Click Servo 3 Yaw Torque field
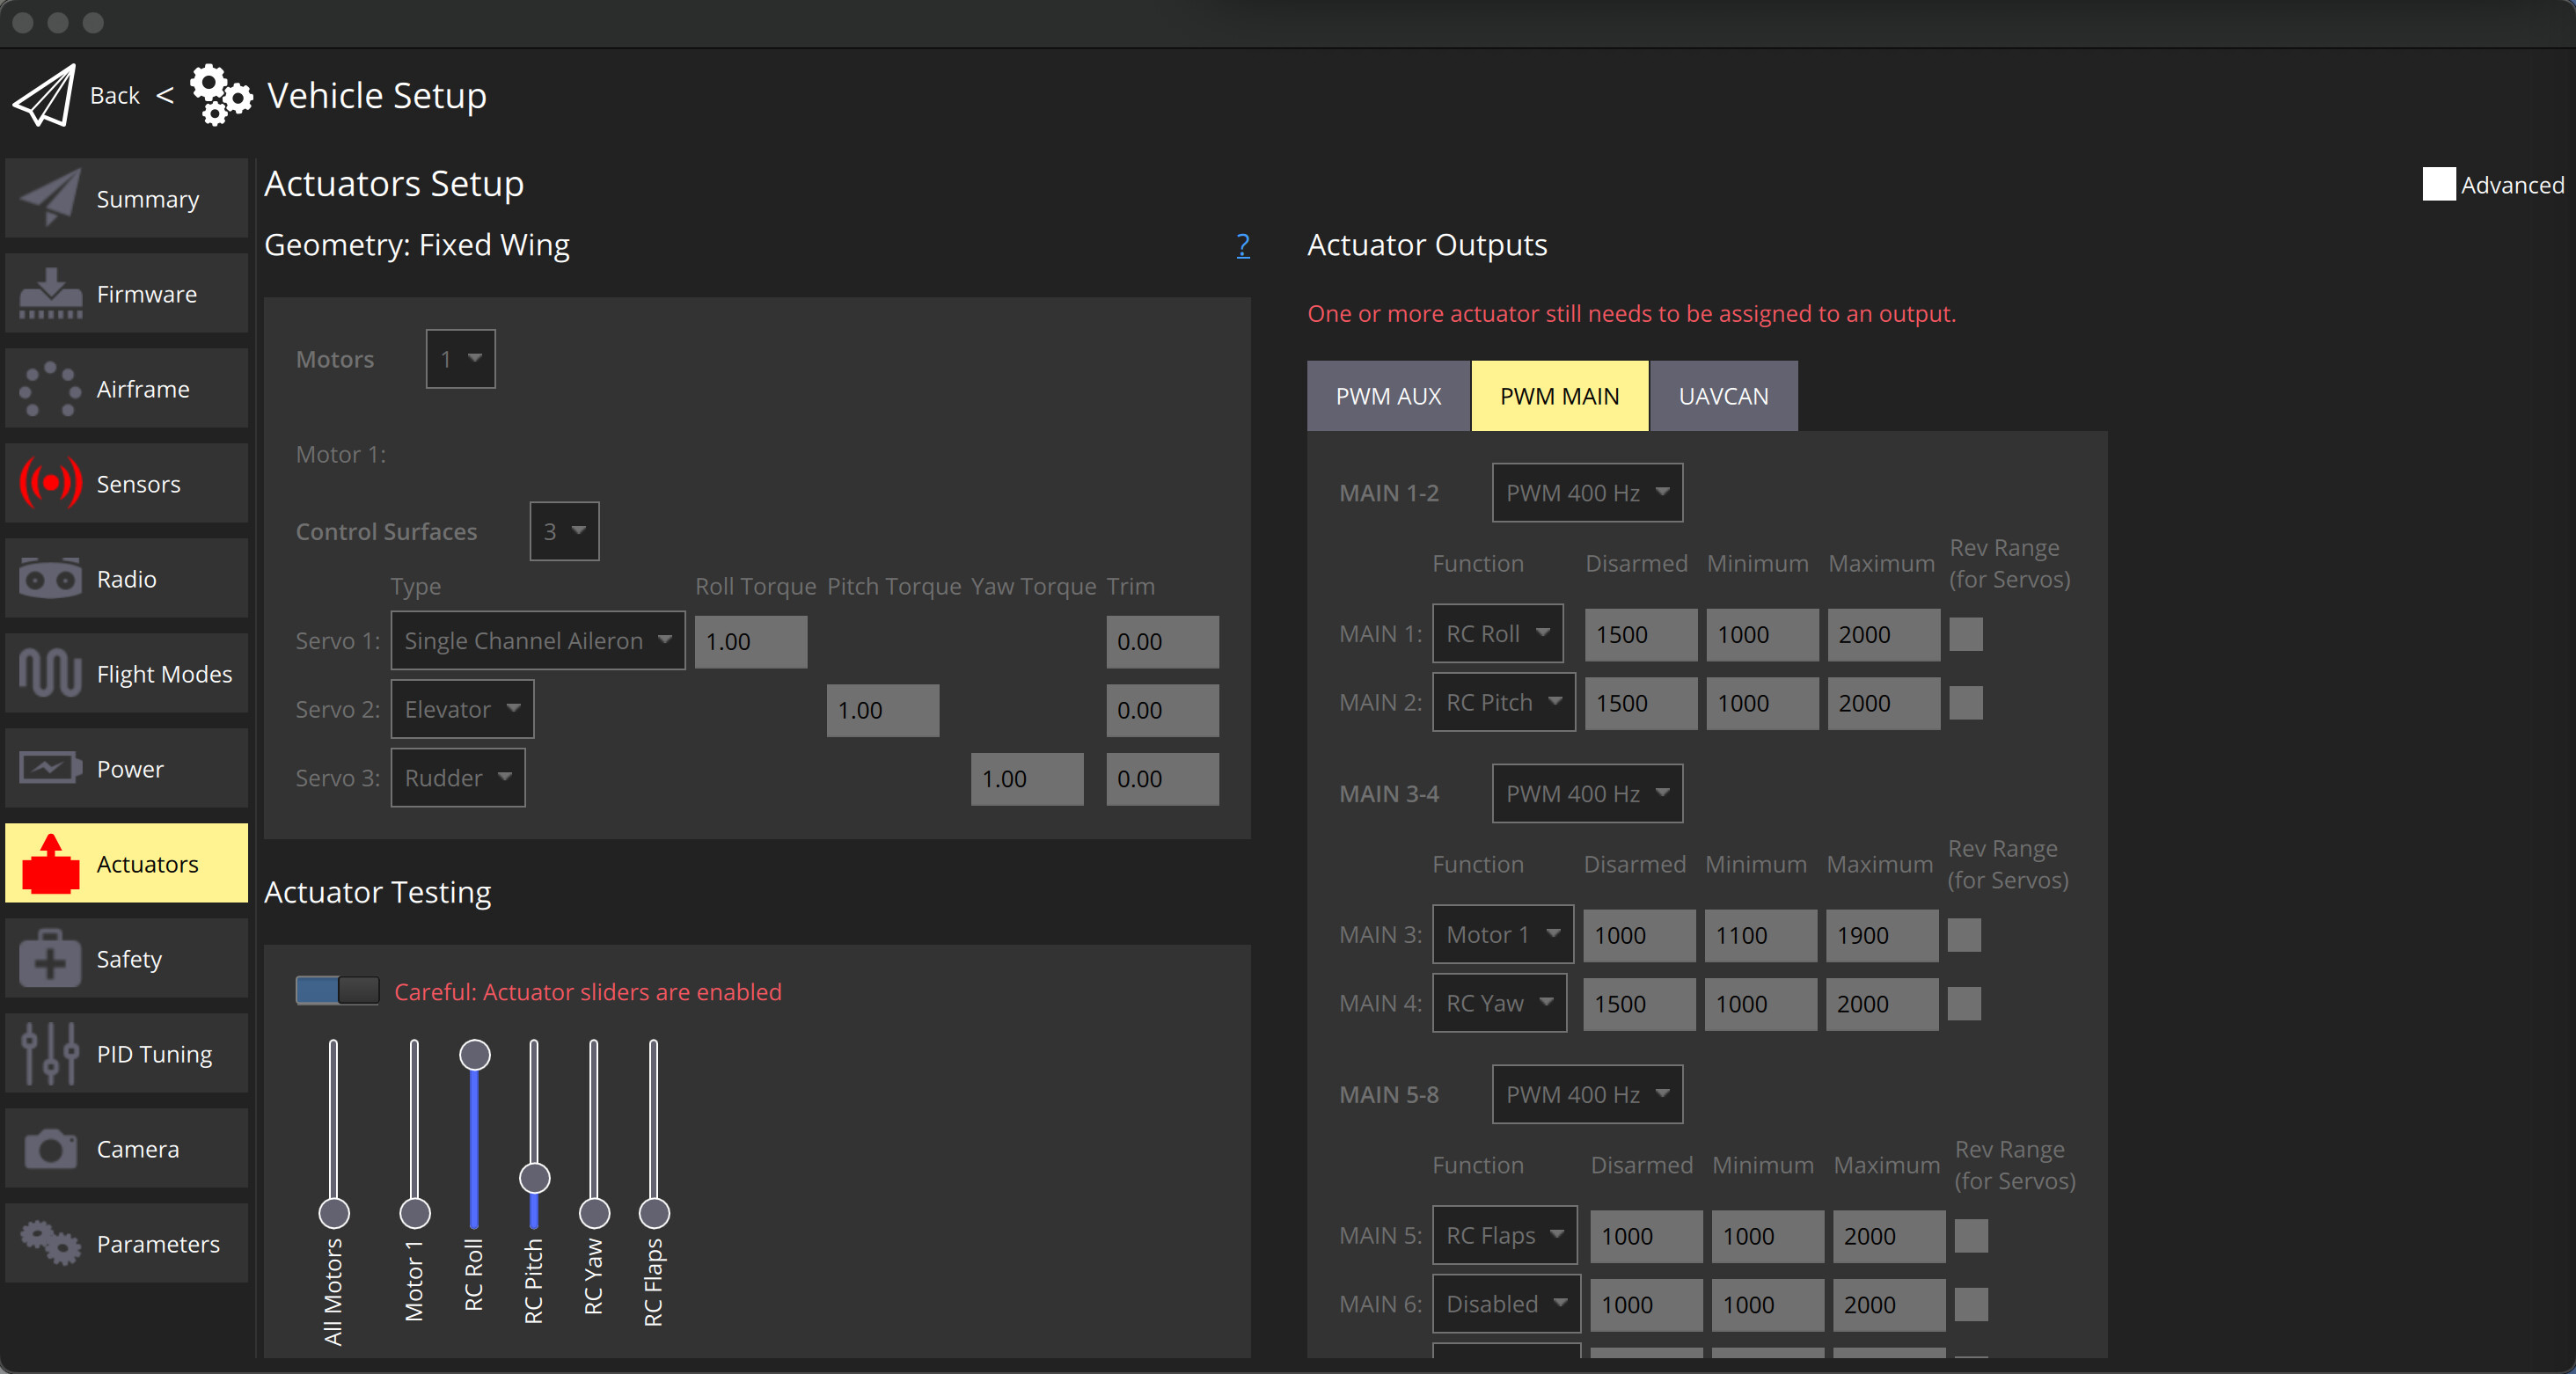 [x=1026, y=779]
